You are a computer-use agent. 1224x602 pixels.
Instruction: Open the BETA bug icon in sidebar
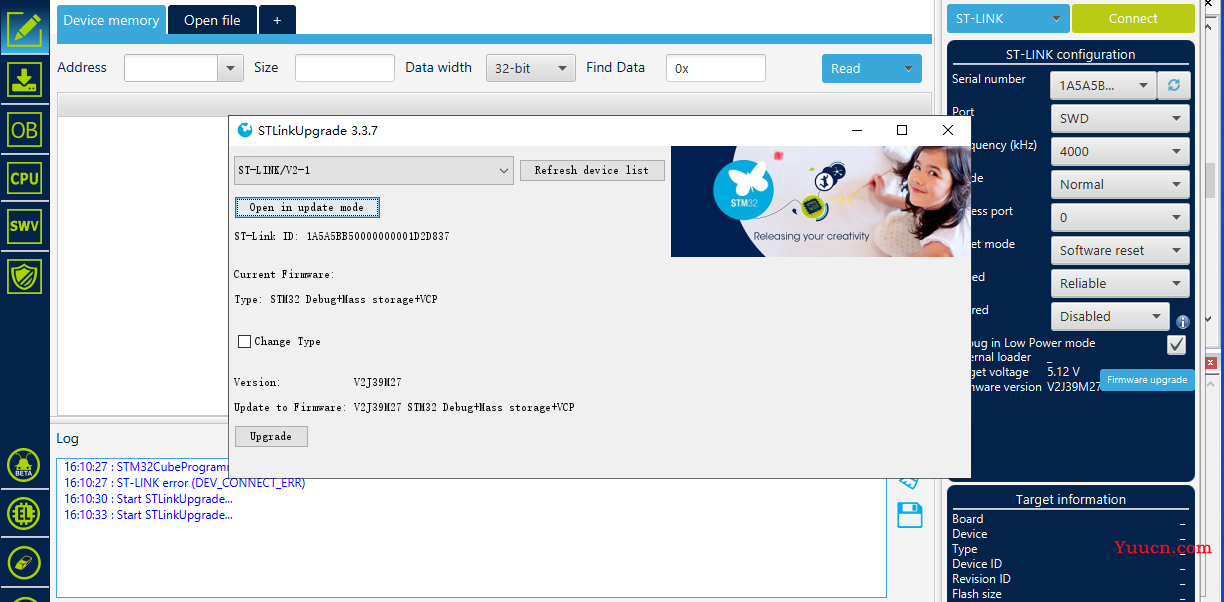click(x=24, y=465)
